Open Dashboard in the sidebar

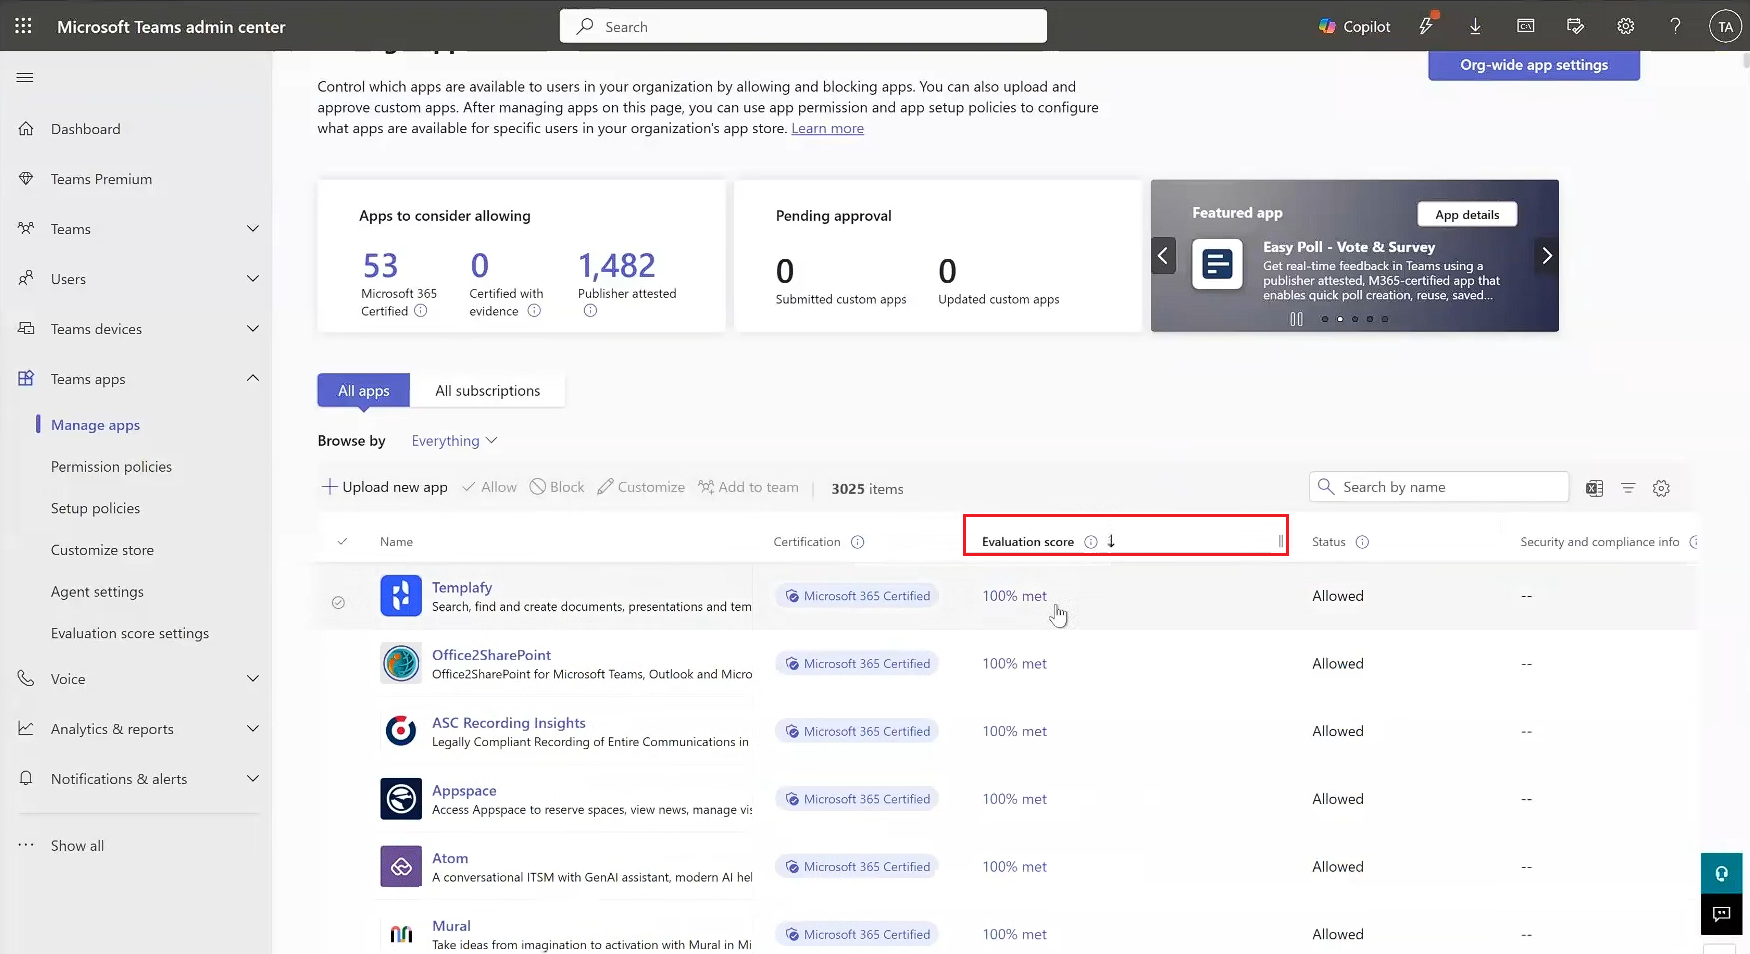point(85,129)
